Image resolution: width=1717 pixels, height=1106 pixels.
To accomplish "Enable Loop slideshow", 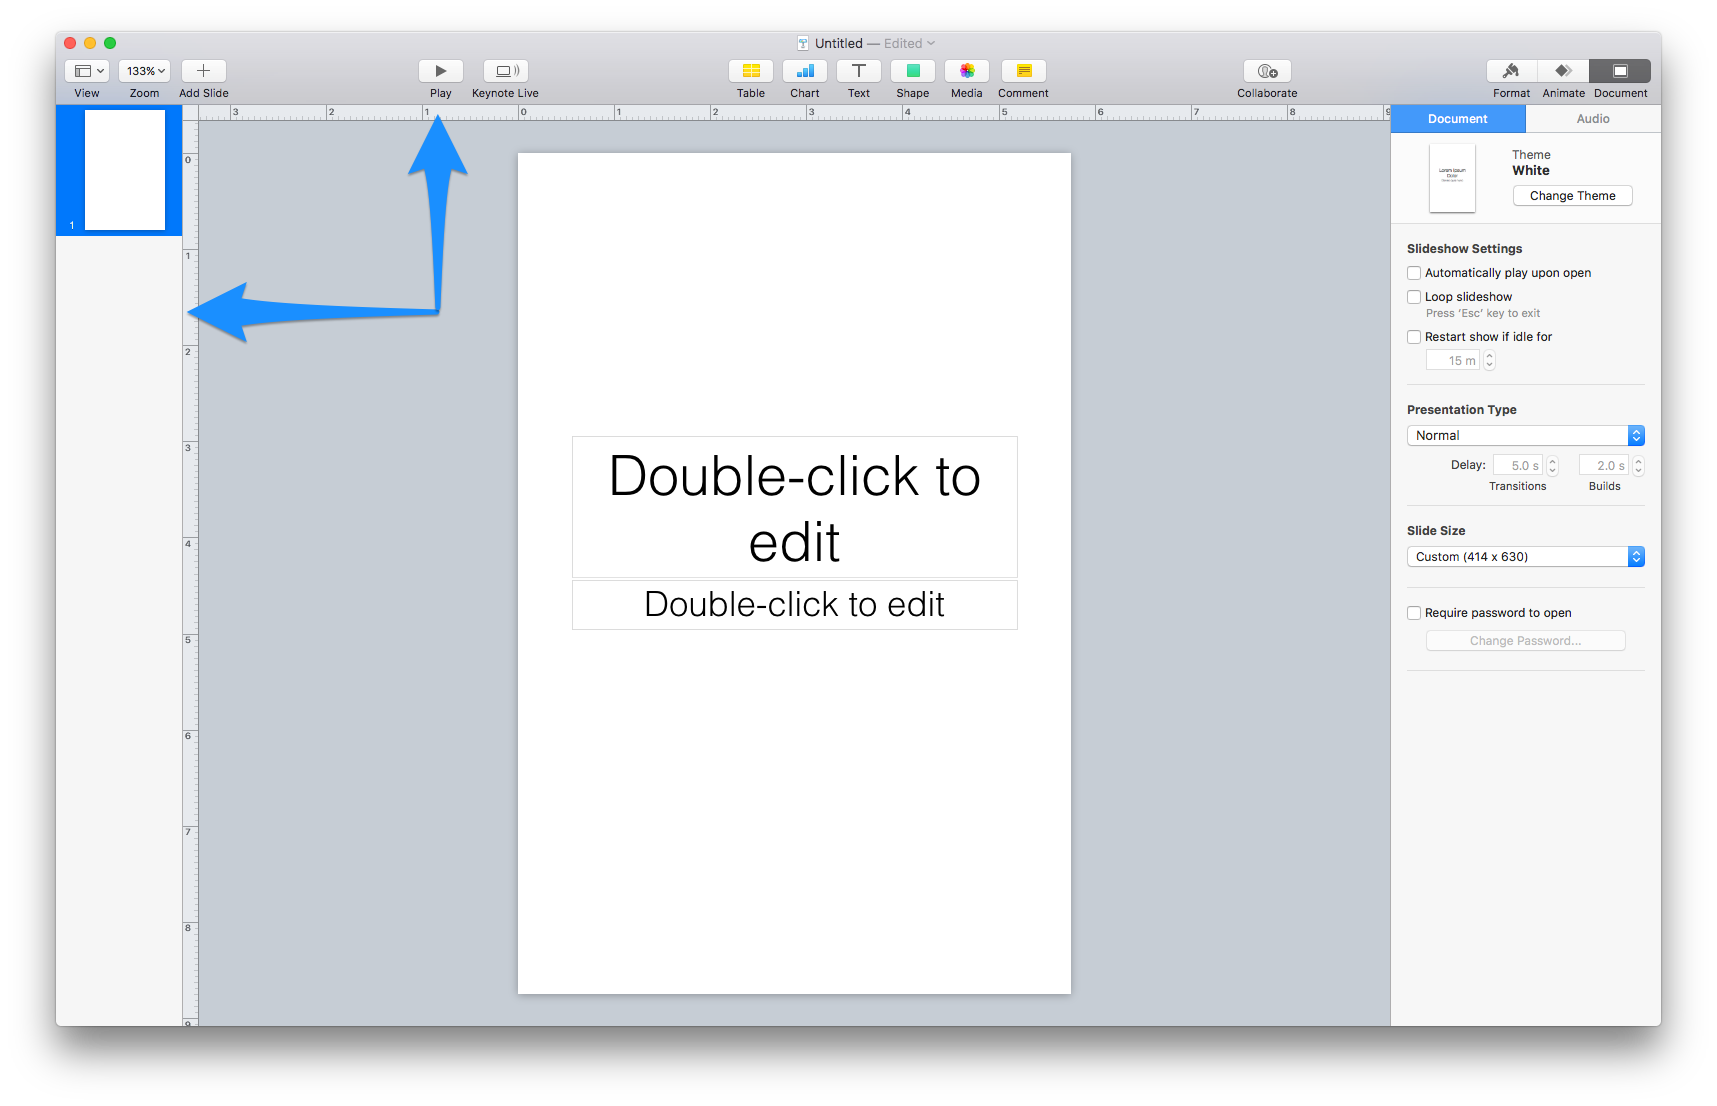I will pos(1414,296).
